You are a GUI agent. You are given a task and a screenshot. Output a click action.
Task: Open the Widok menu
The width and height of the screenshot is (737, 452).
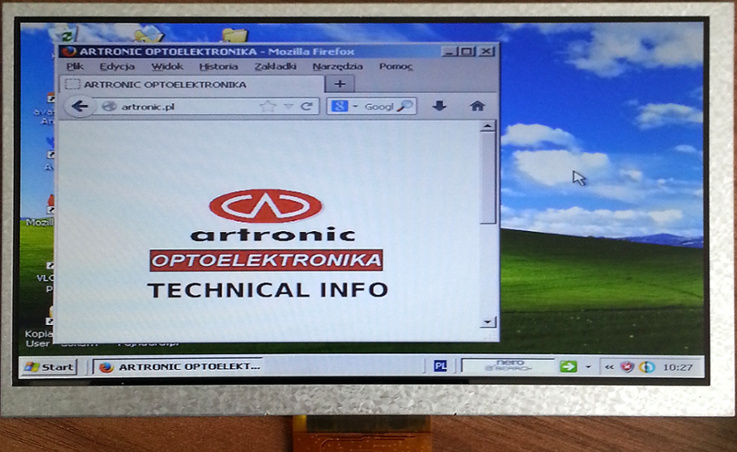click(x=167, y=66)
